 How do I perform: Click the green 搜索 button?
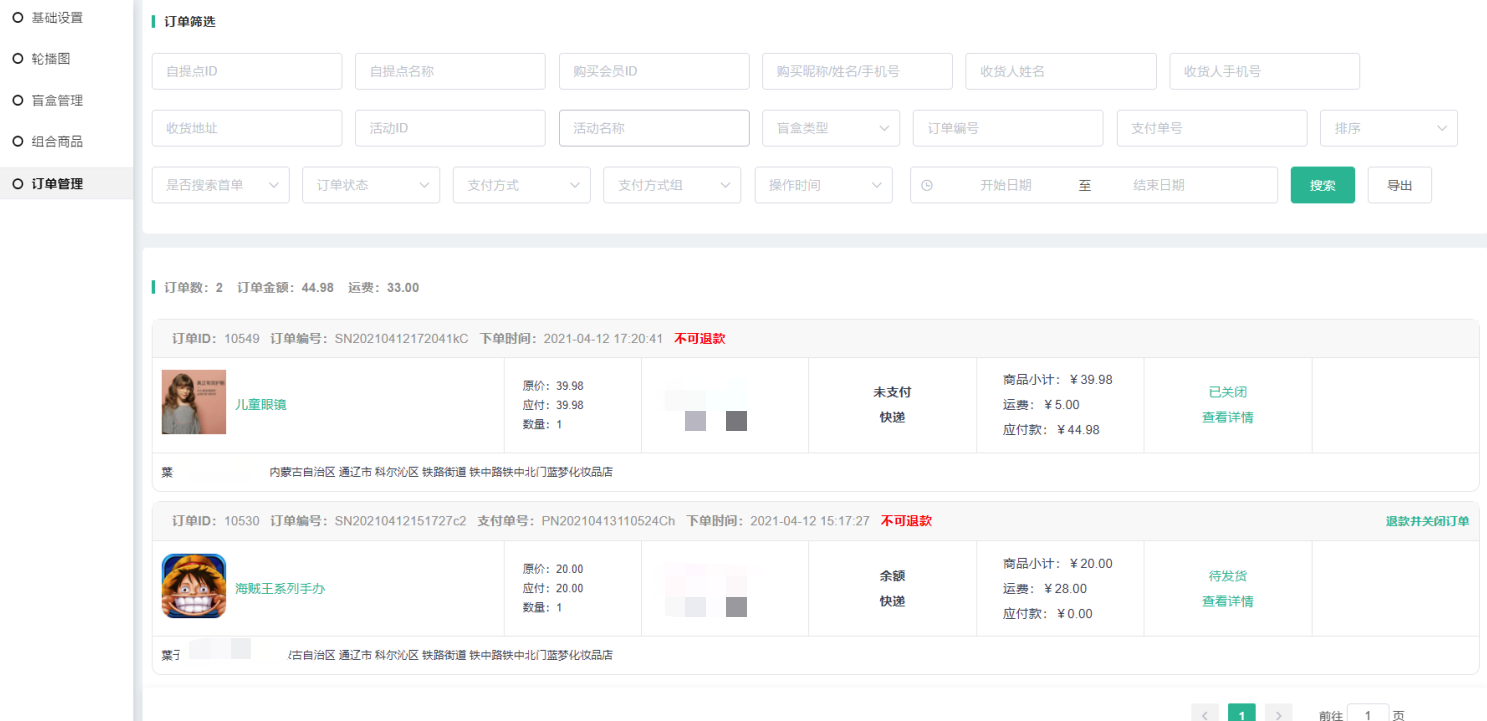[1322, 185]
